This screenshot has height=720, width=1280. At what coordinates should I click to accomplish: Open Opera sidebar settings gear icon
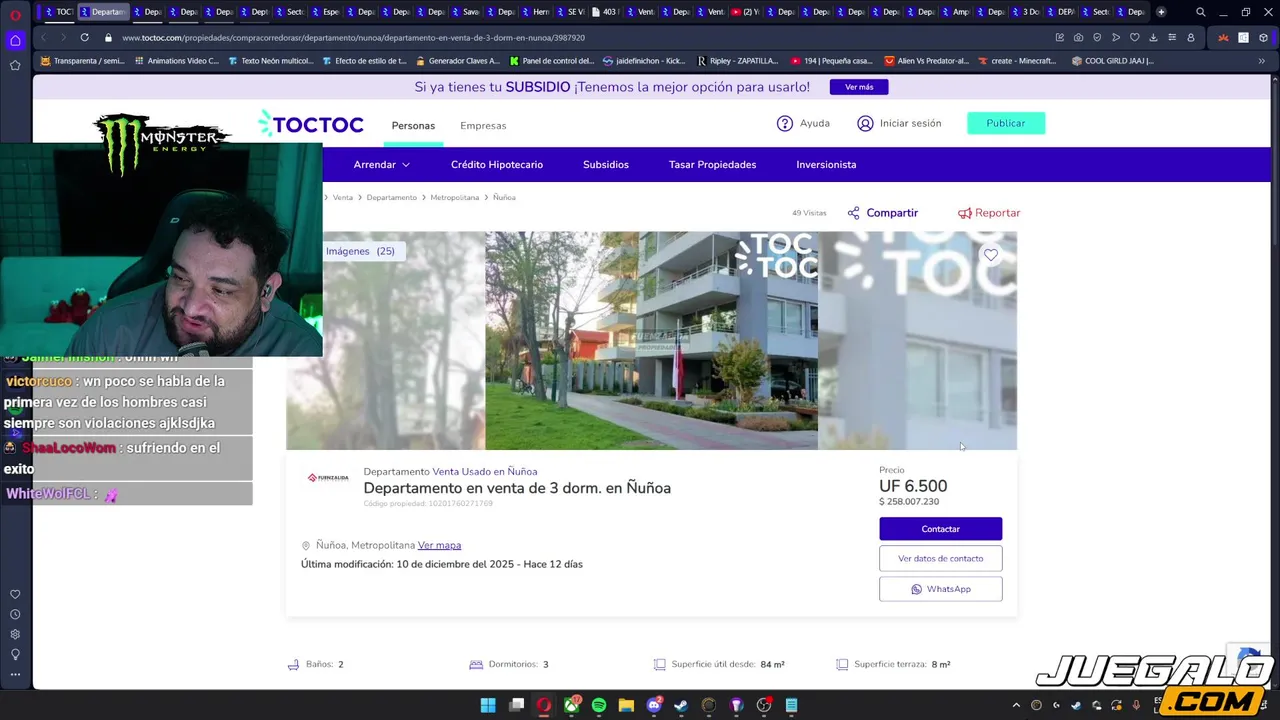(x=15, y=634)
